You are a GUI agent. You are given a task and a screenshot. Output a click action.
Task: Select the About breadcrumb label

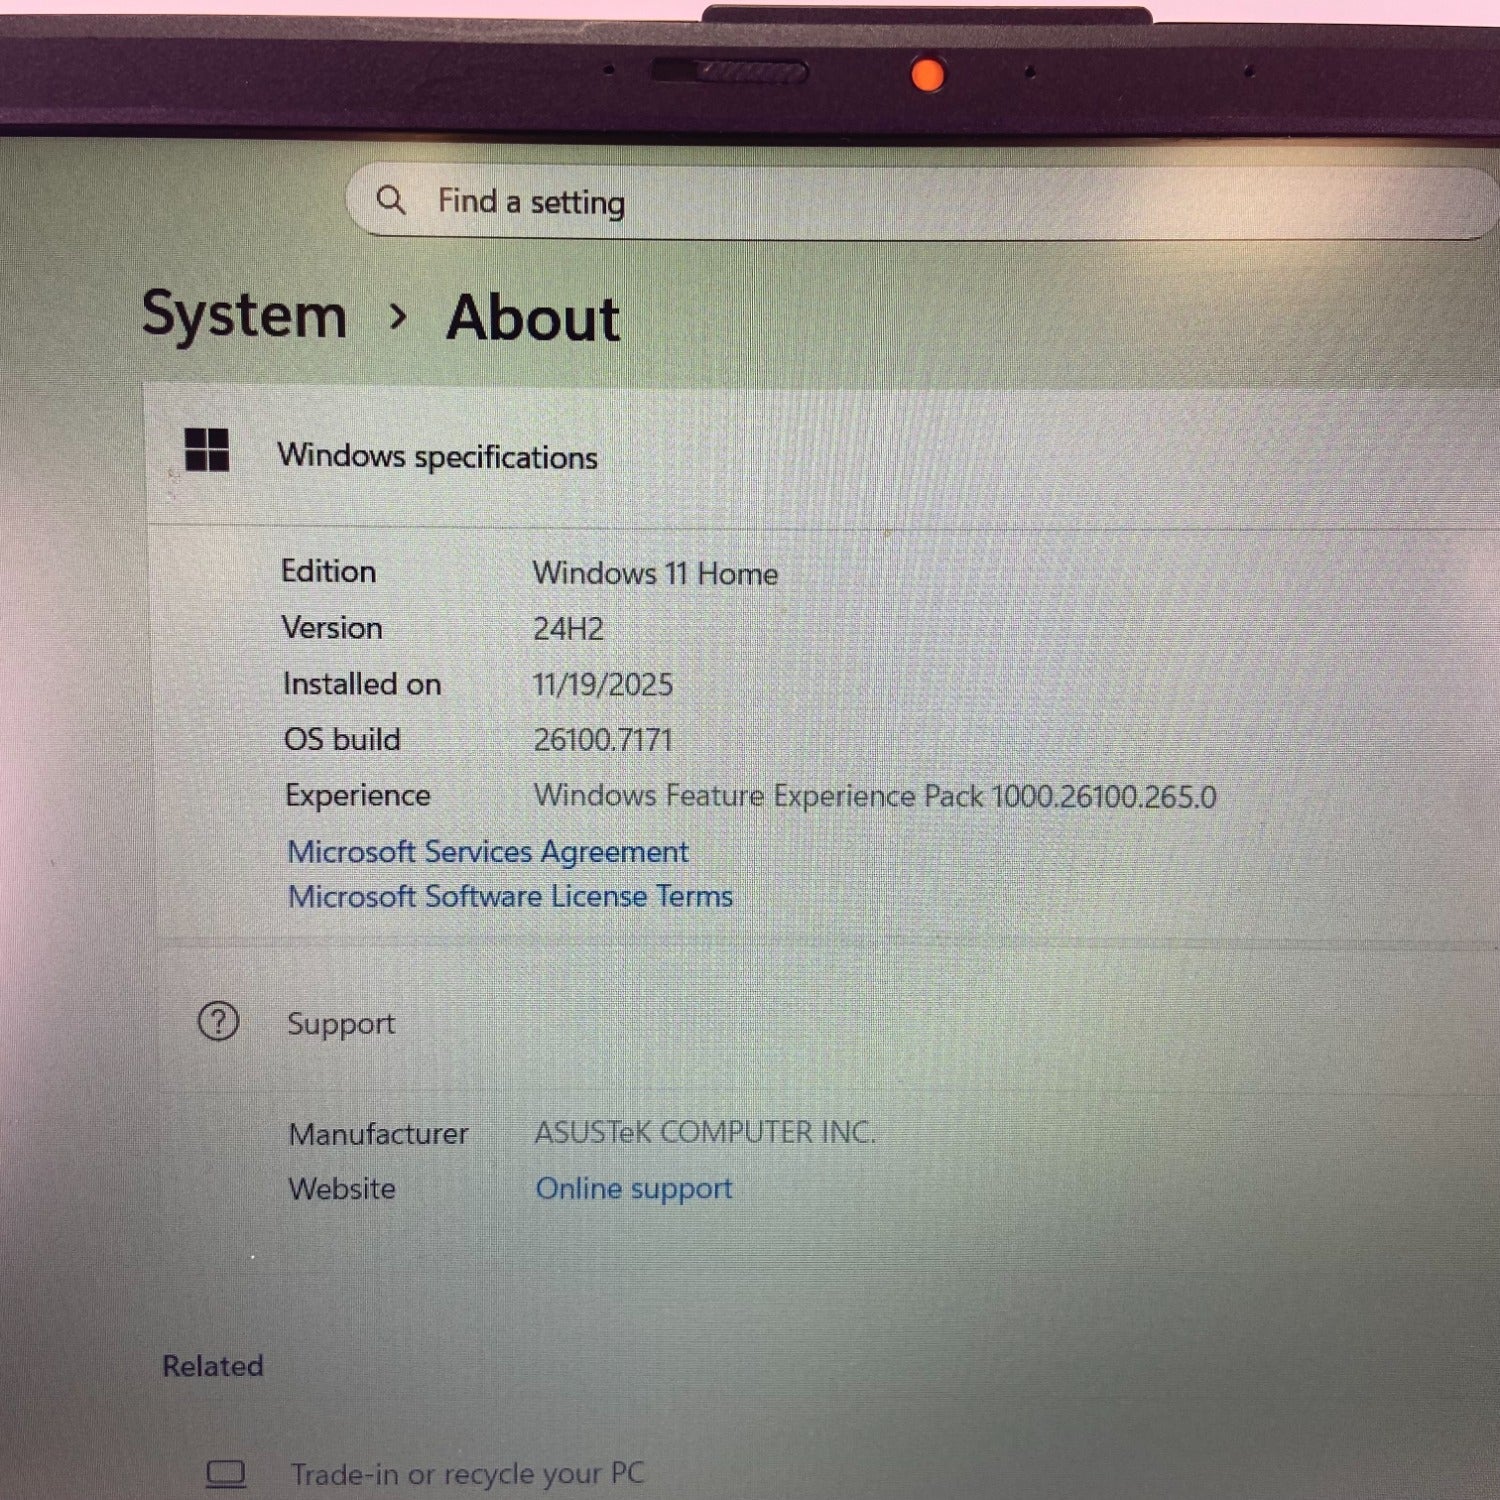tap(533, 320)
